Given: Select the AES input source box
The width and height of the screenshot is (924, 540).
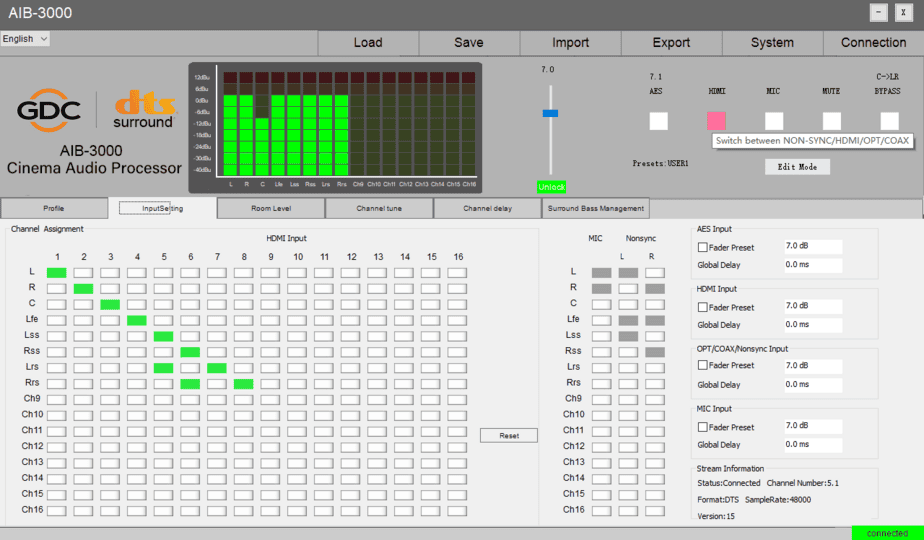Looking at the screenshot, I should pyautogui.click(x=658, y=121).
